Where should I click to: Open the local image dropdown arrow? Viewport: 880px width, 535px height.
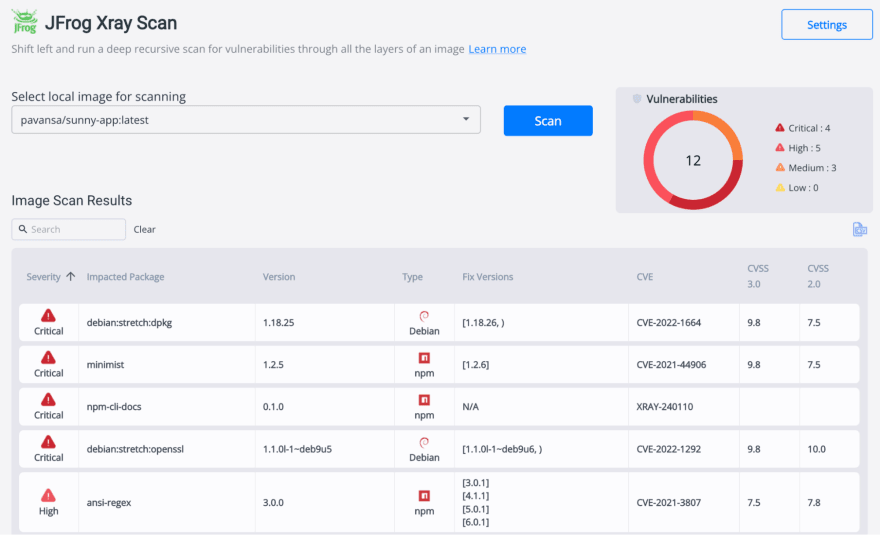[x=466, y=119]
